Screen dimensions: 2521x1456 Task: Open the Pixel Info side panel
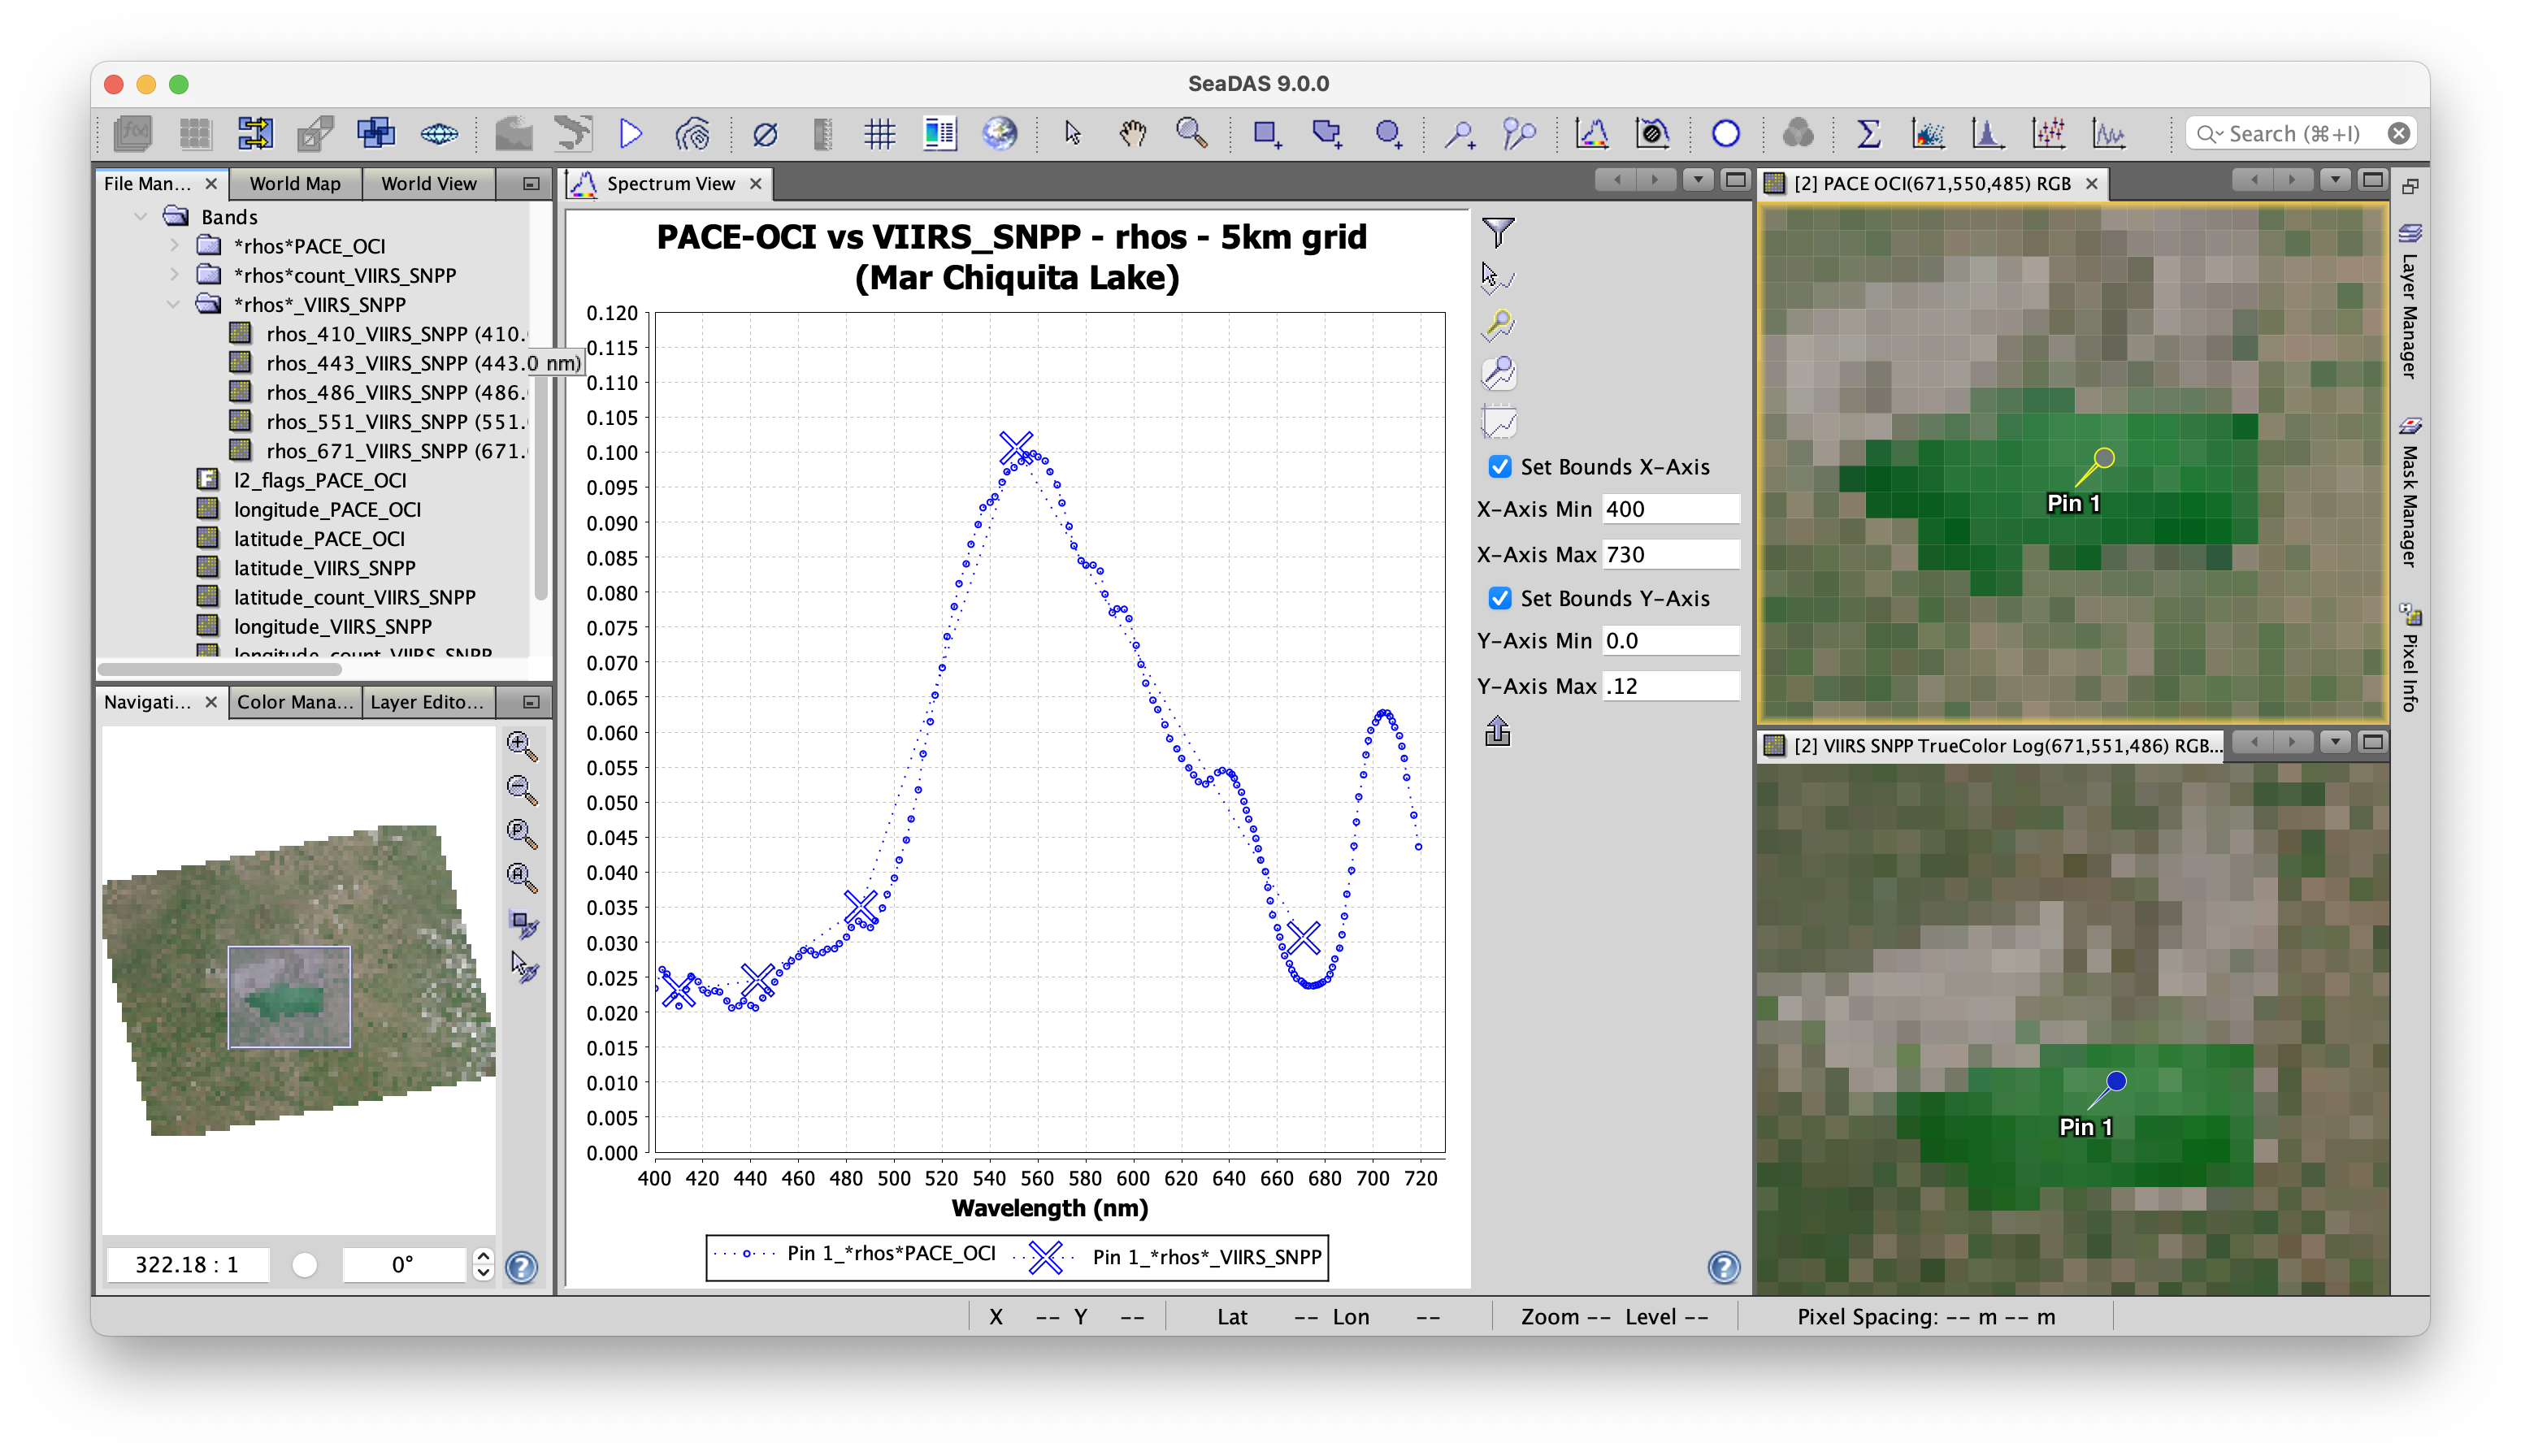(x=2409, y=658)
